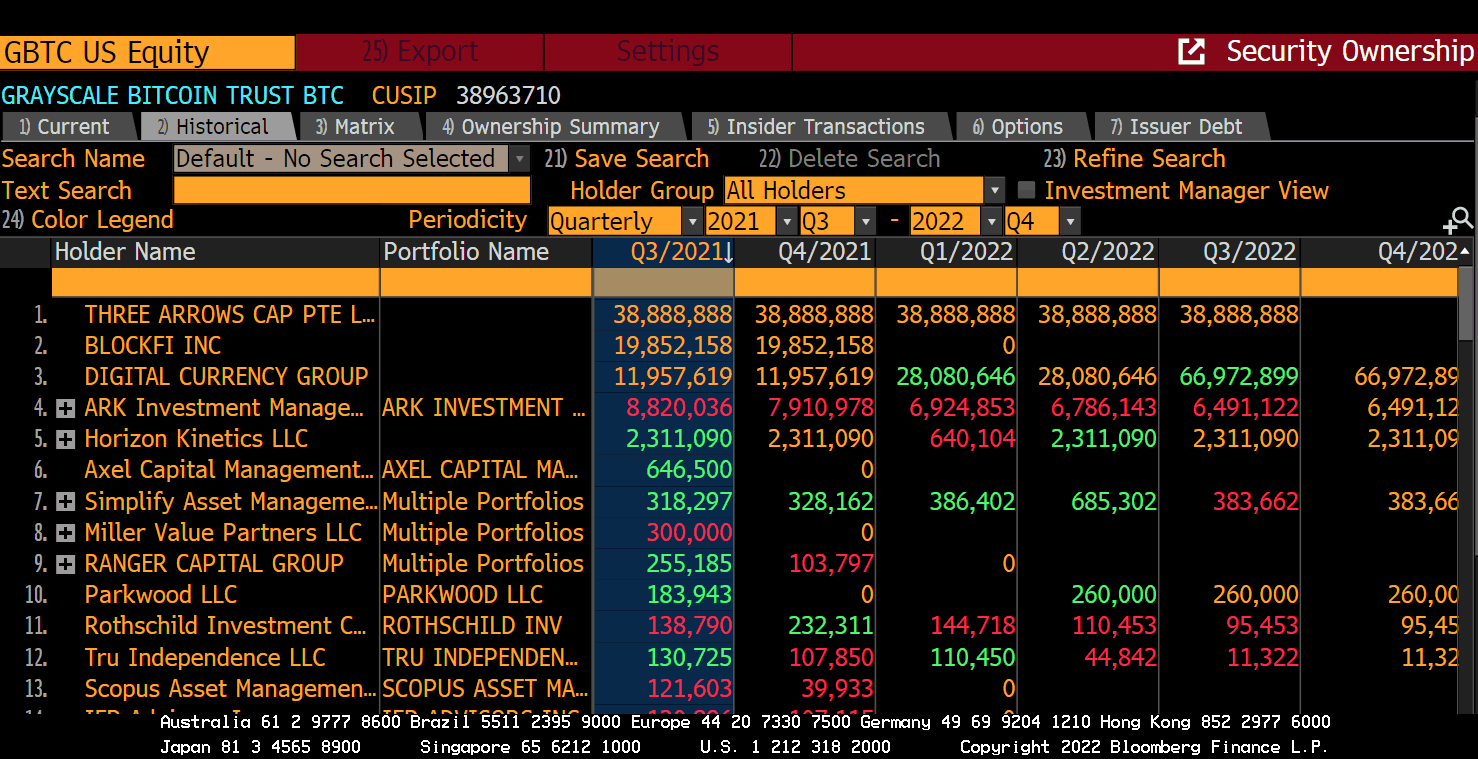
Task: Click ROTHSCHILD INV portfolio cell
Action: [x=472, y=626]
